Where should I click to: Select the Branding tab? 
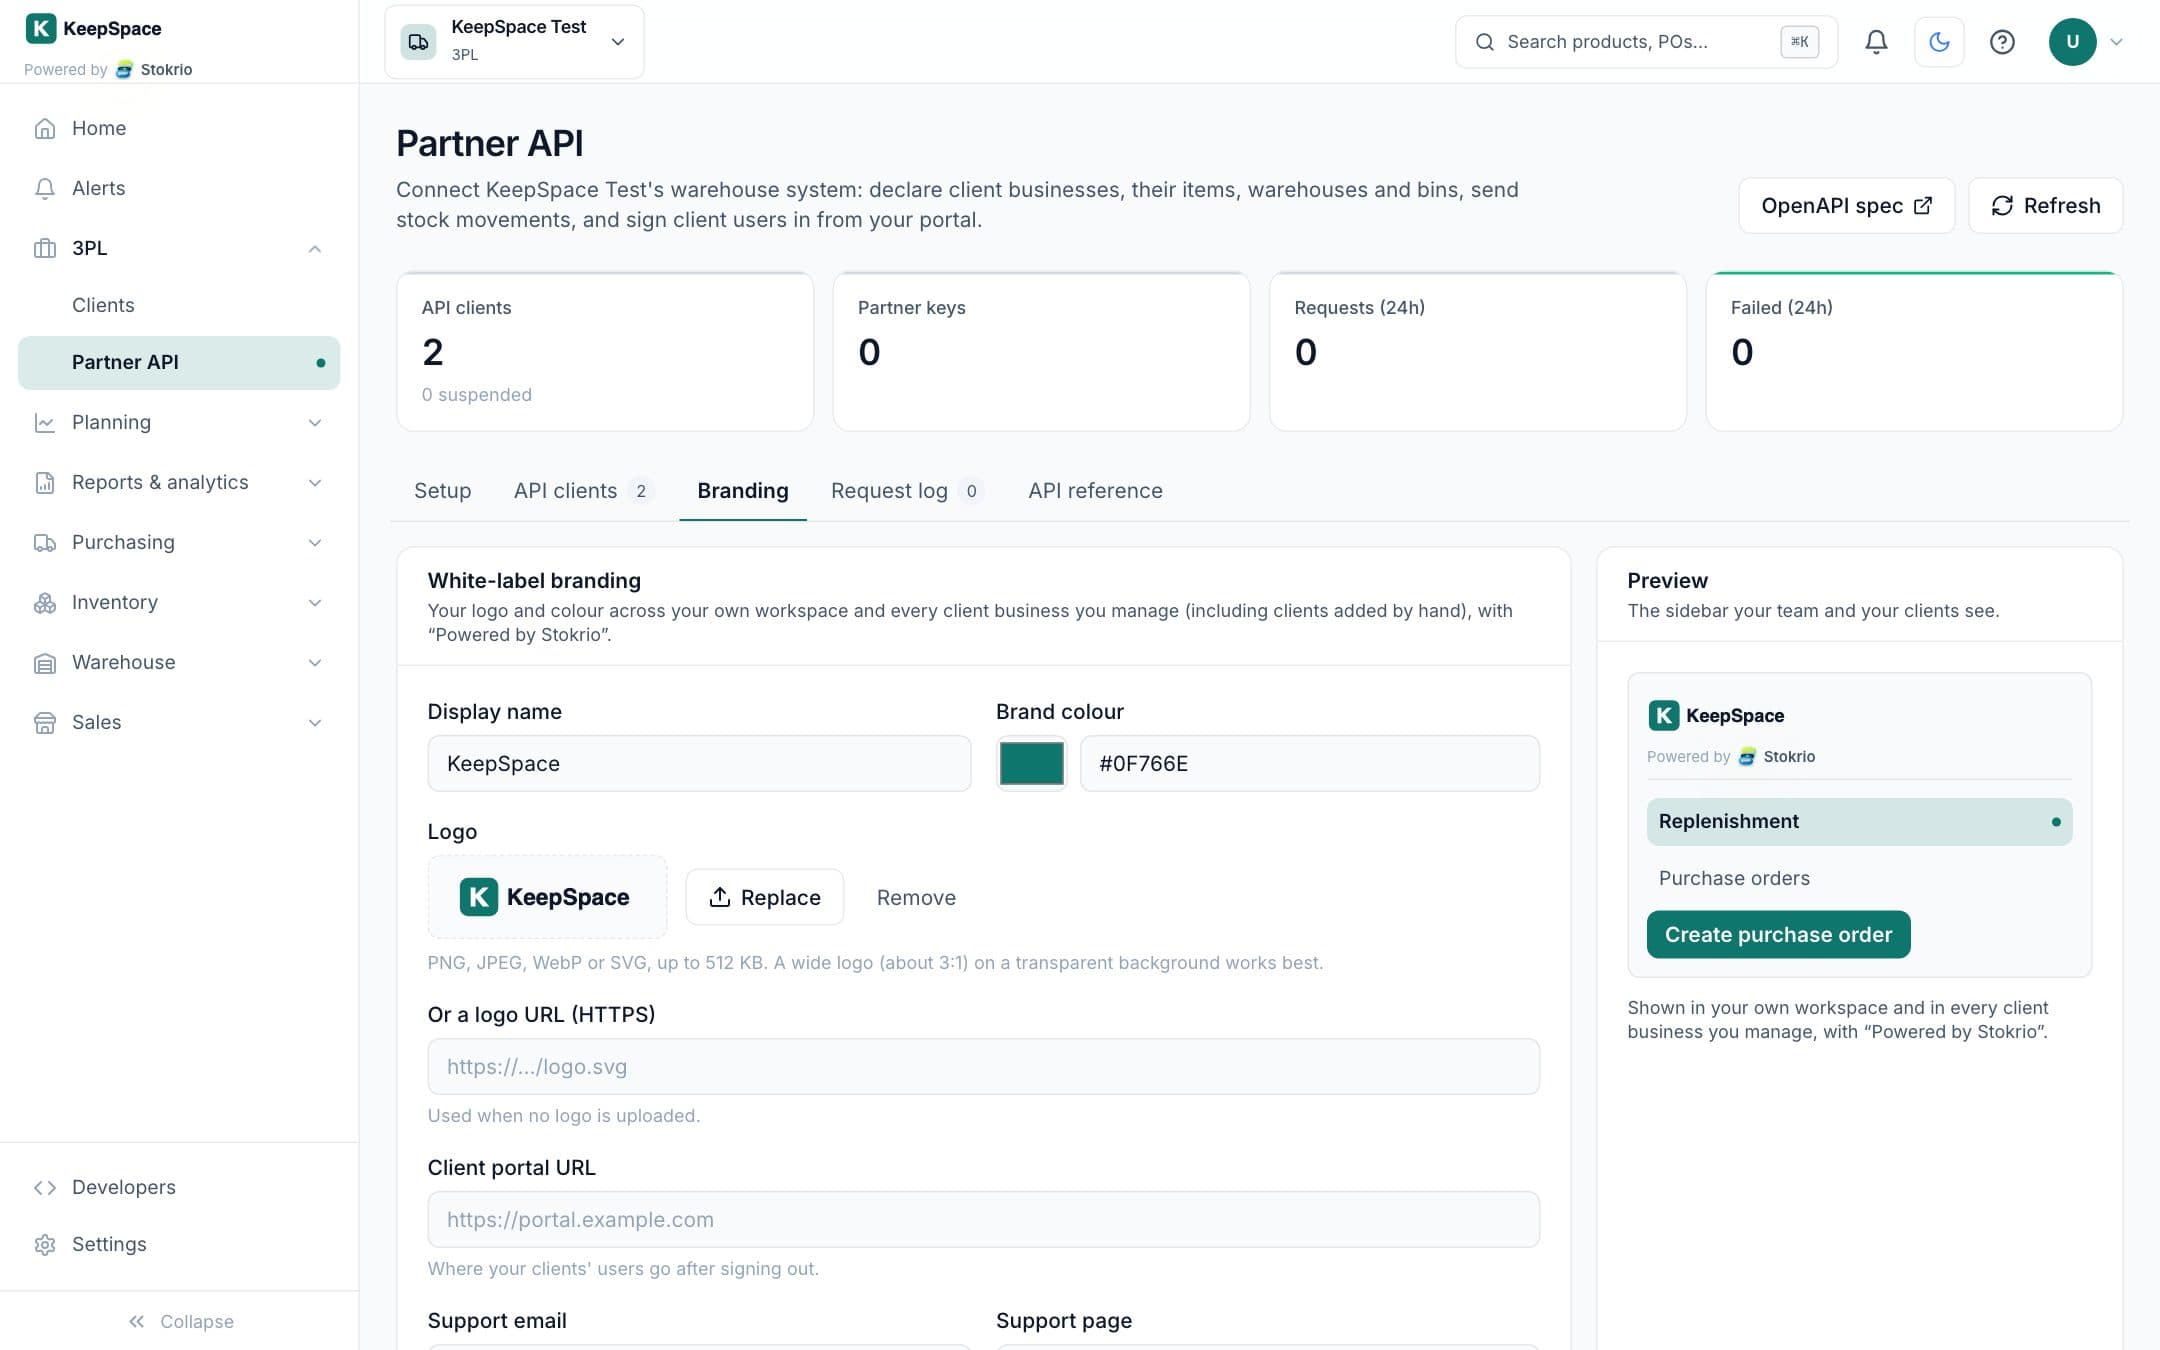(743, 490)
